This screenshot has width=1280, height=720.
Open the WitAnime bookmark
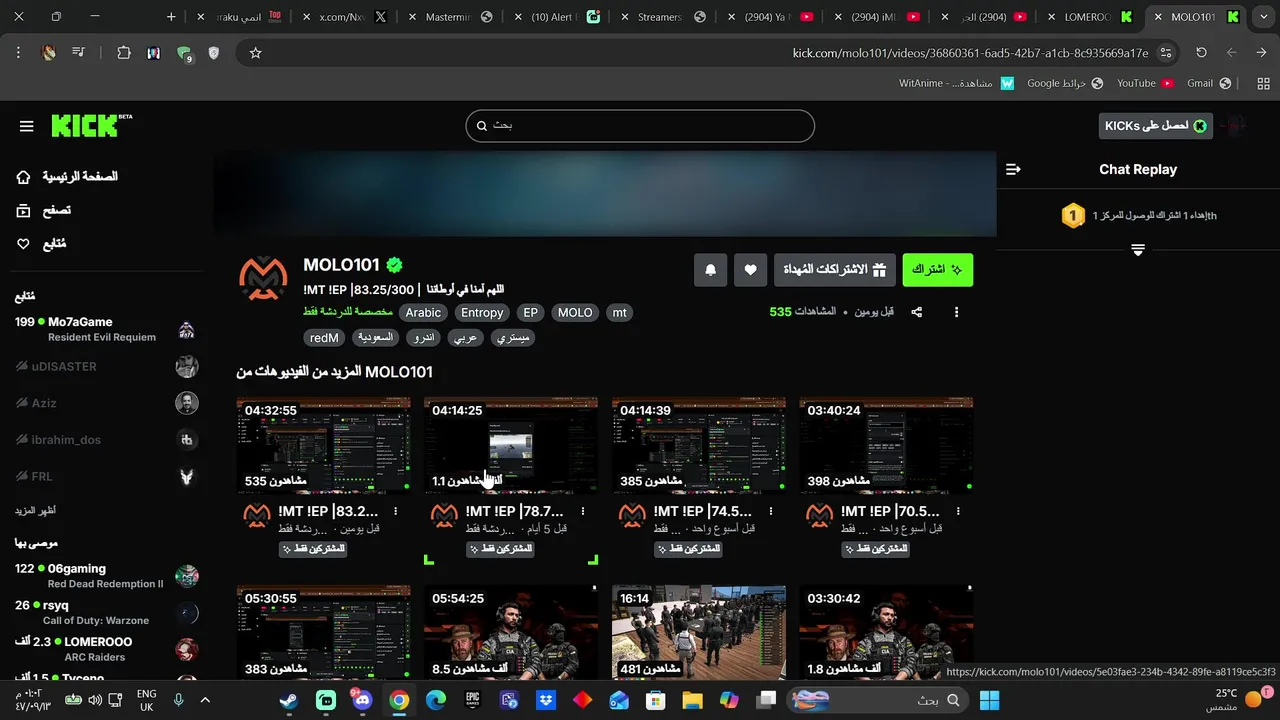956,83
